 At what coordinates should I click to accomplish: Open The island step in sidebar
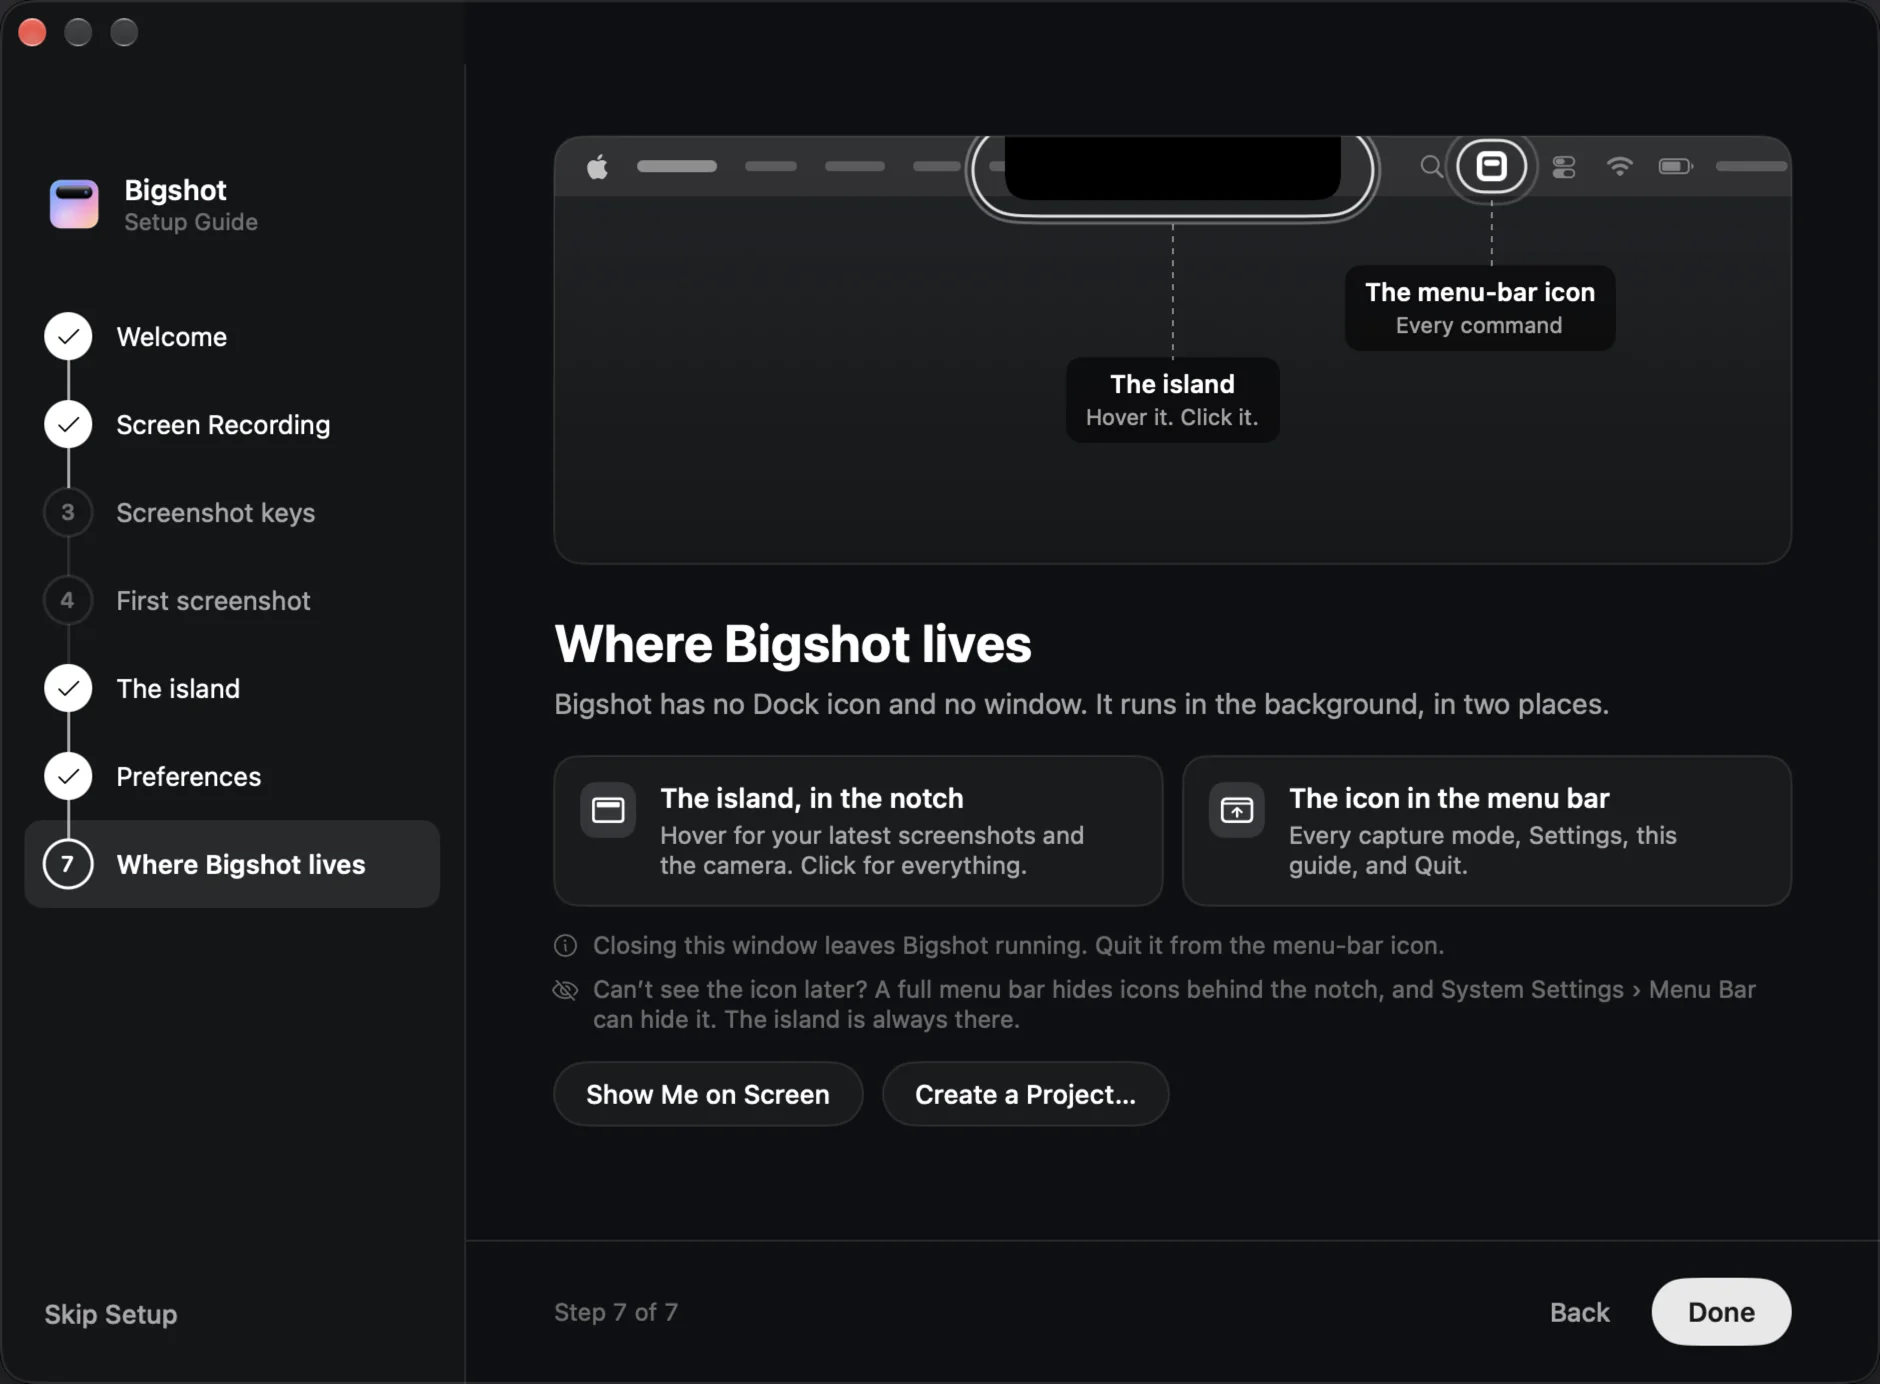[x=232, y=689]
